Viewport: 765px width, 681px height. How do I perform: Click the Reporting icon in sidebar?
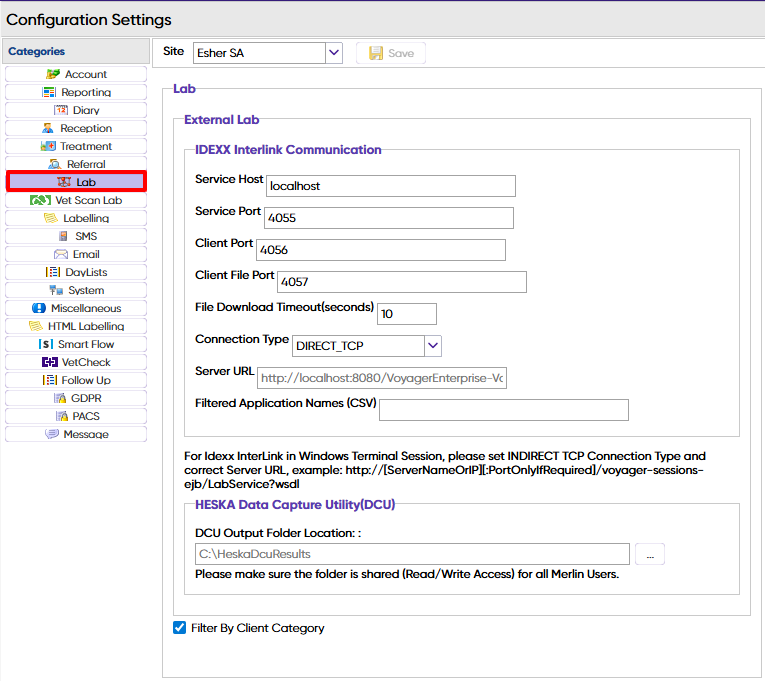(49, 92)
